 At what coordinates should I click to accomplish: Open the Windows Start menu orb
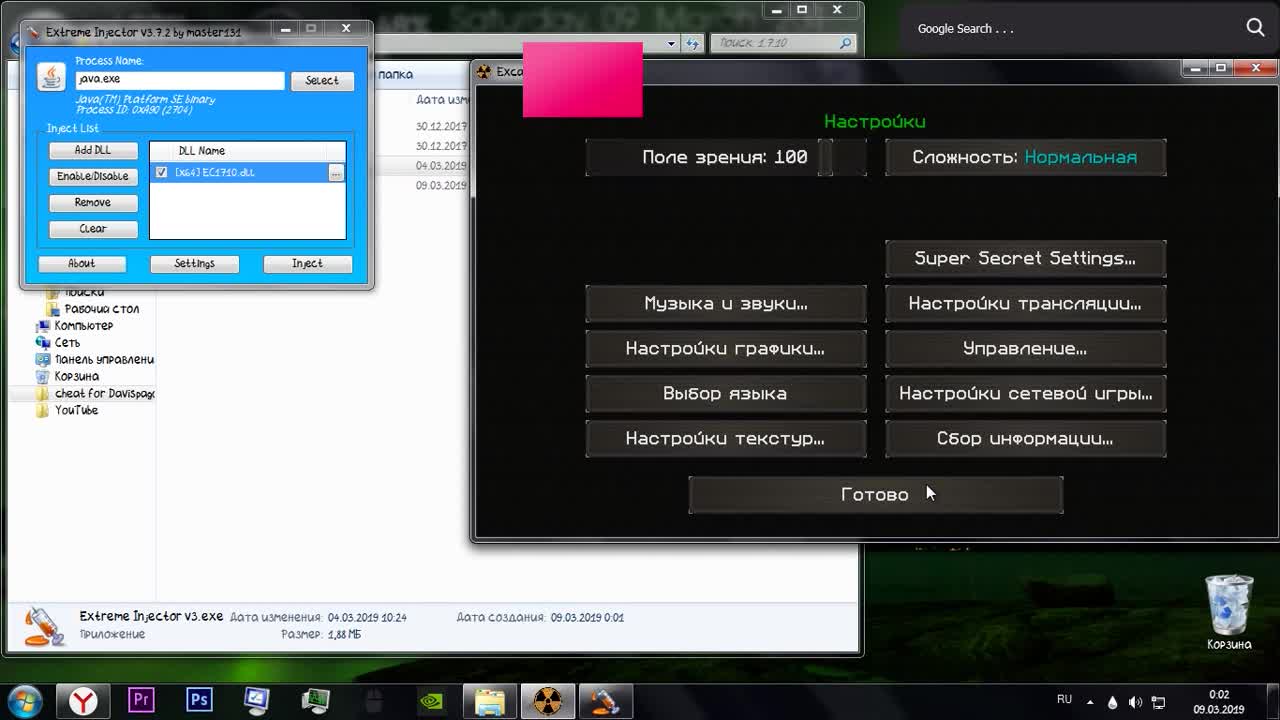[x=25, y=701]
